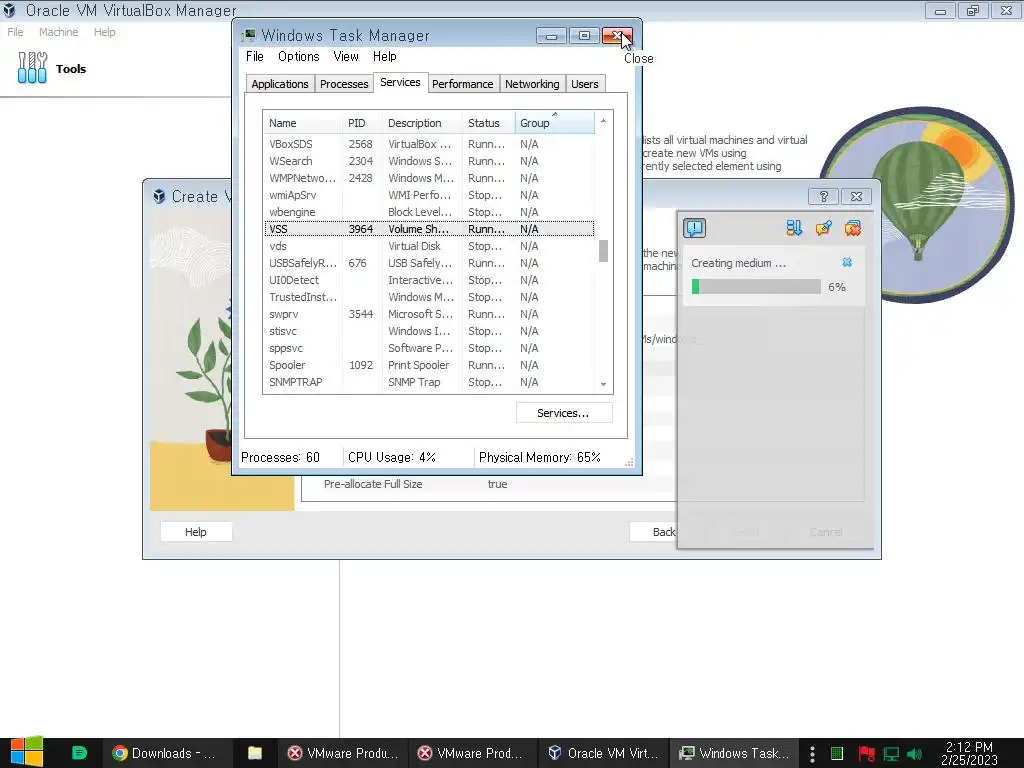Switch to first VMware Product taskbar window

tap(344, 753)
